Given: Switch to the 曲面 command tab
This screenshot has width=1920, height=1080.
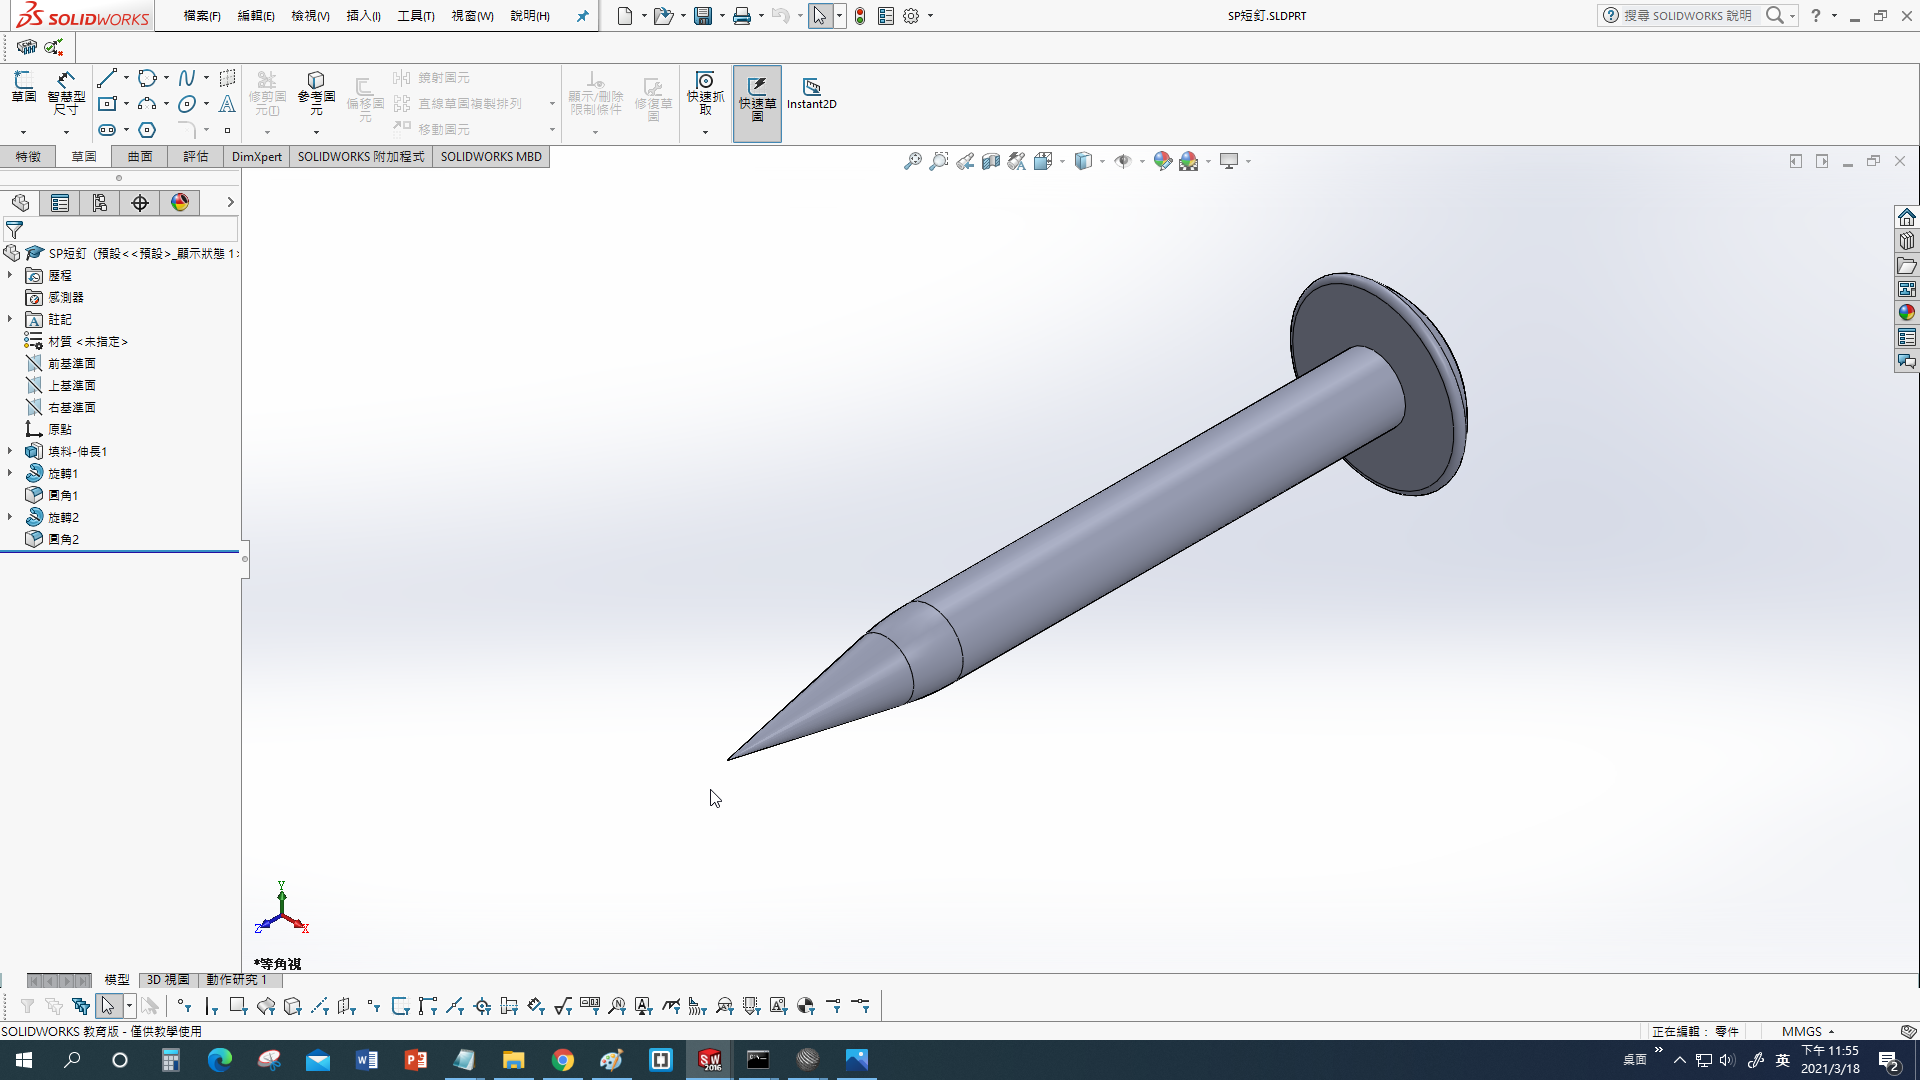Looking at the screenshot, I should coord(140,157).
